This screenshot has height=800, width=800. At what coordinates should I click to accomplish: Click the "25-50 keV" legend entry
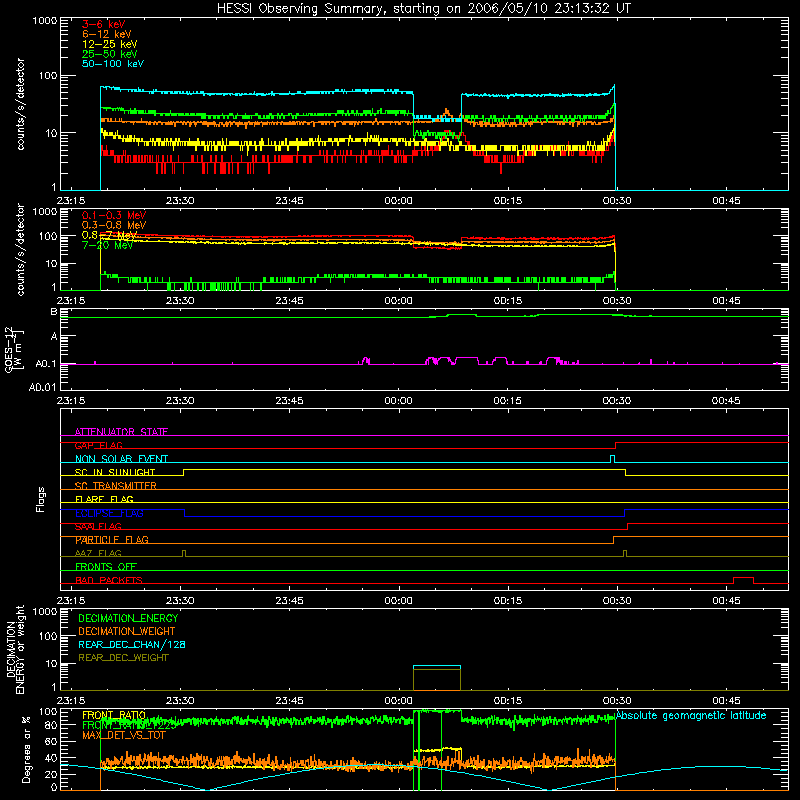point(110,54)
